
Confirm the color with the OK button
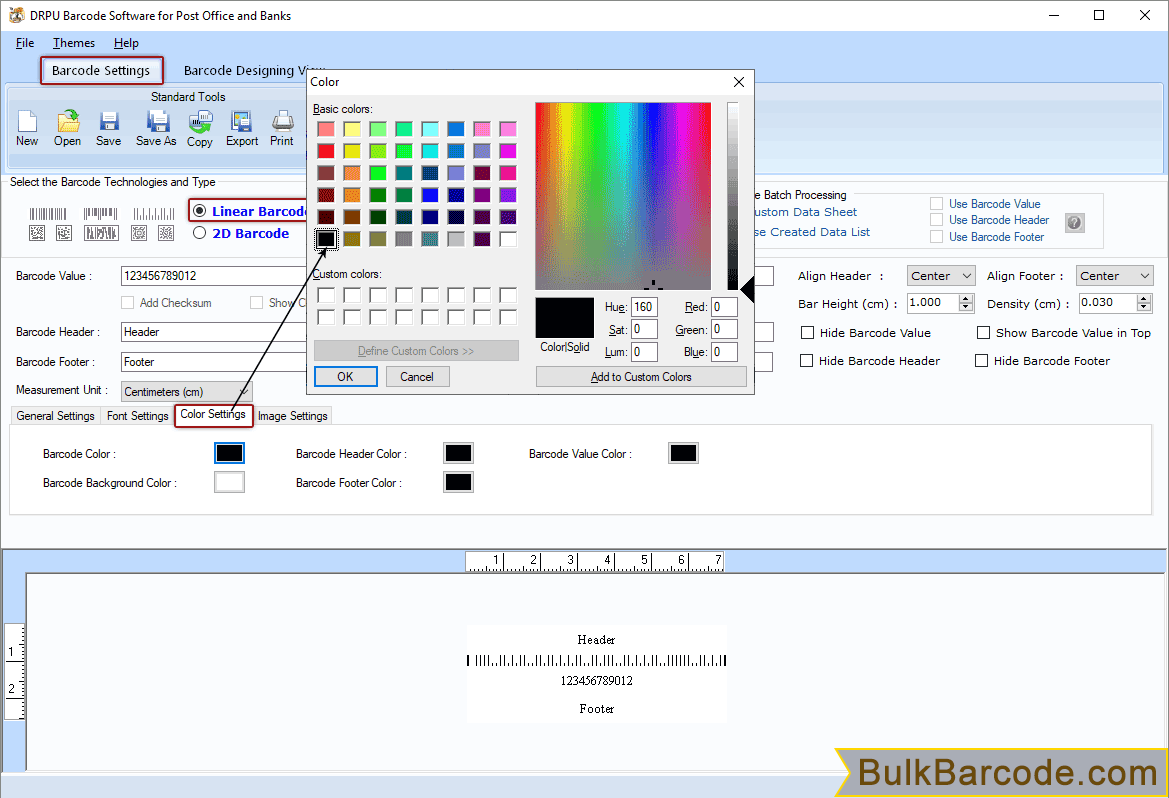click(345, 377)
